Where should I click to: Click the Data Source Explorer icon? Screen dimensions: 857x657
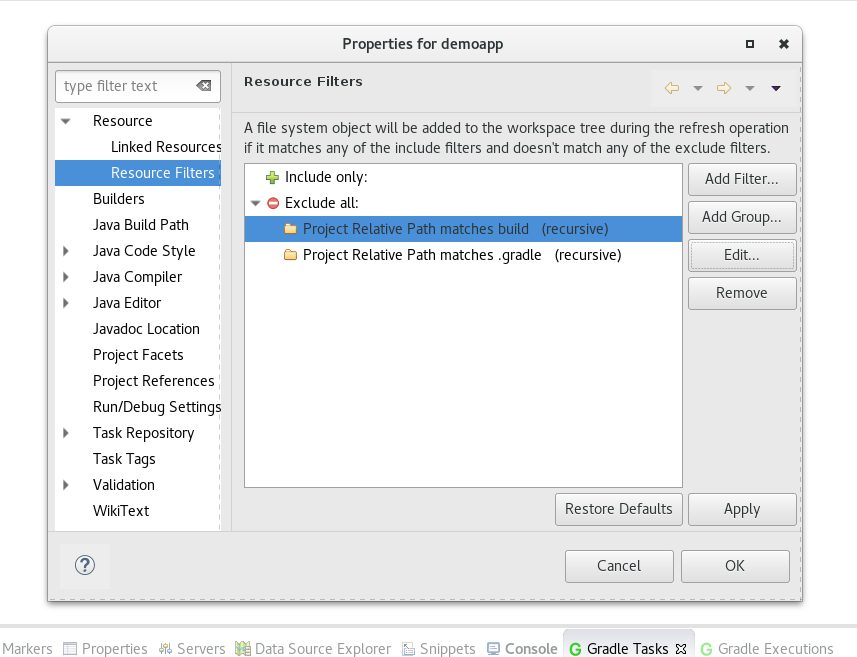241,648
